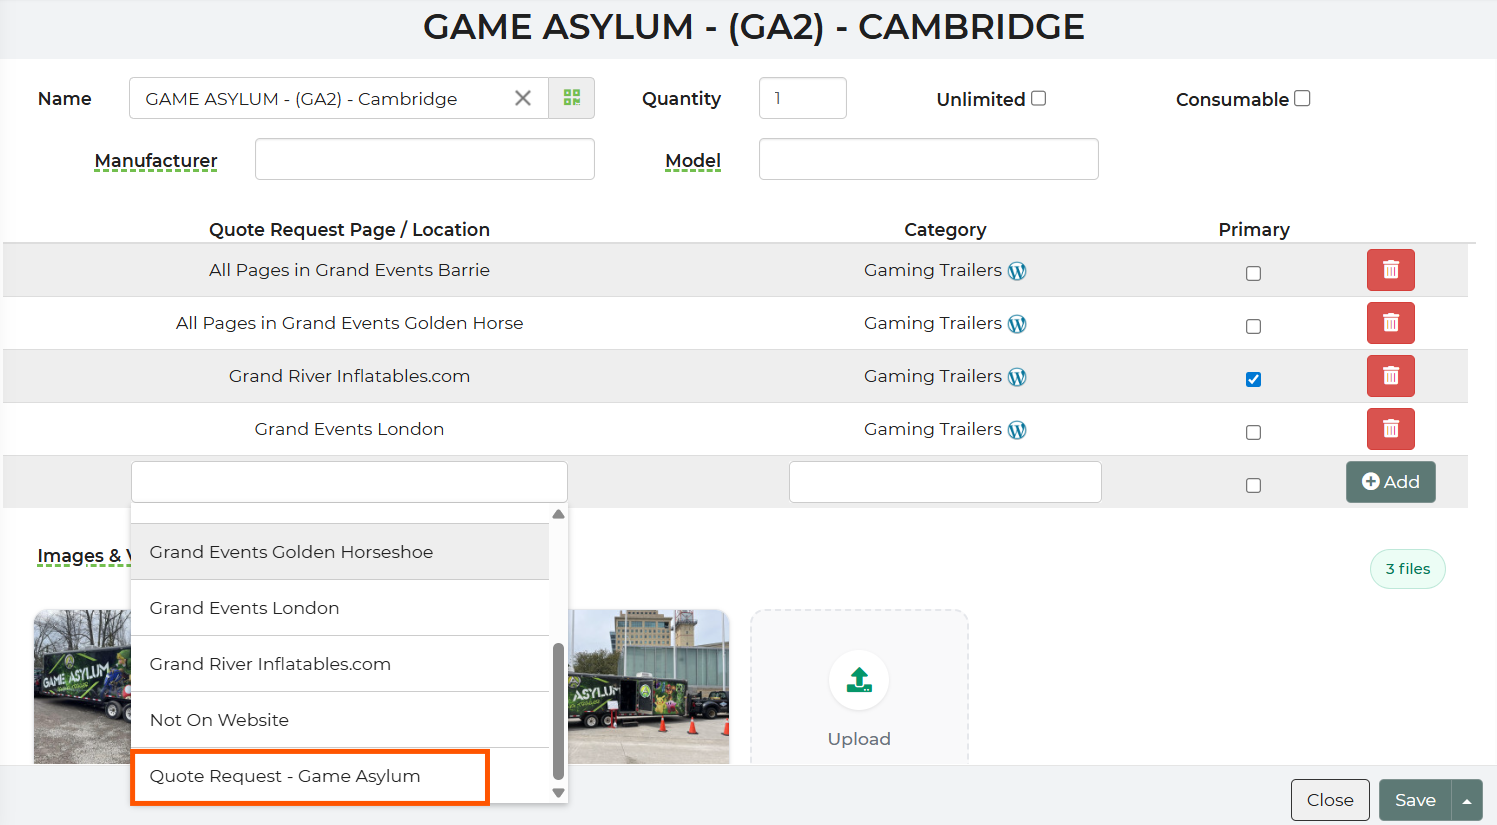1497x825 pixels.
Task: Click the Primary column header
Action: (1254, 229)
